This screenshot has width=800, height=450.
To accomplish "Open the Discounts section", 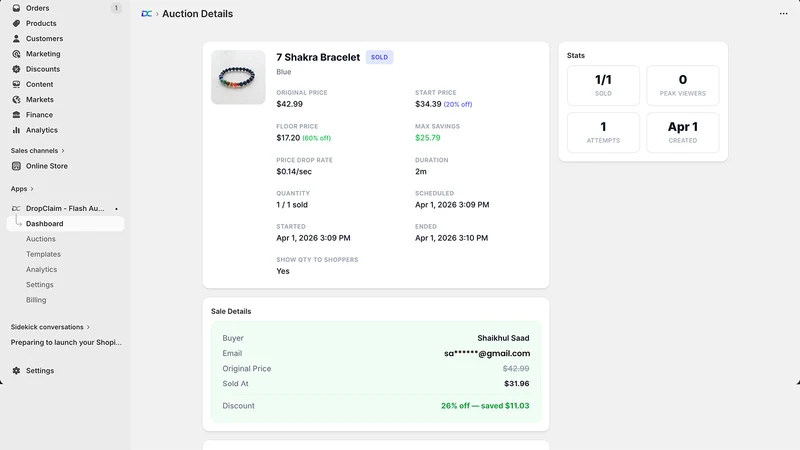I will click(x=43, y=69).
